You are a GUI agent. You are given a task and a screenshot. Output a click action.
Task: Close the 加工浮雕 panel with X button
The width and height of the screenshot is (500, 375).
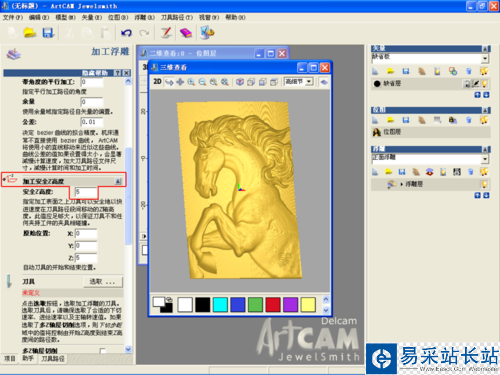pyautogui.click(x=126, y=73)
